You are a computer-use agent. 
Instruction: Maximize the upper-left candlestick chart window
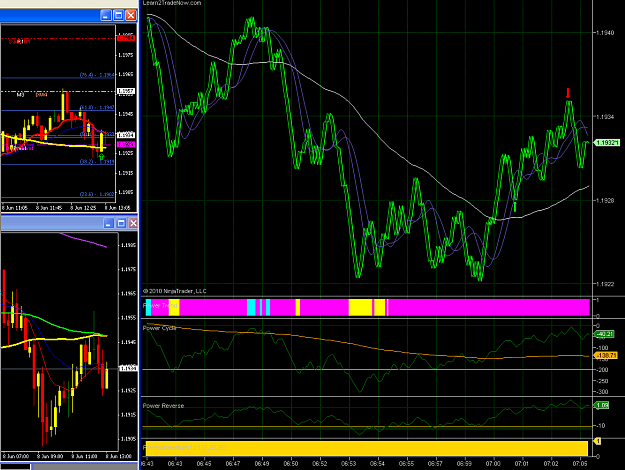[118, 15]
